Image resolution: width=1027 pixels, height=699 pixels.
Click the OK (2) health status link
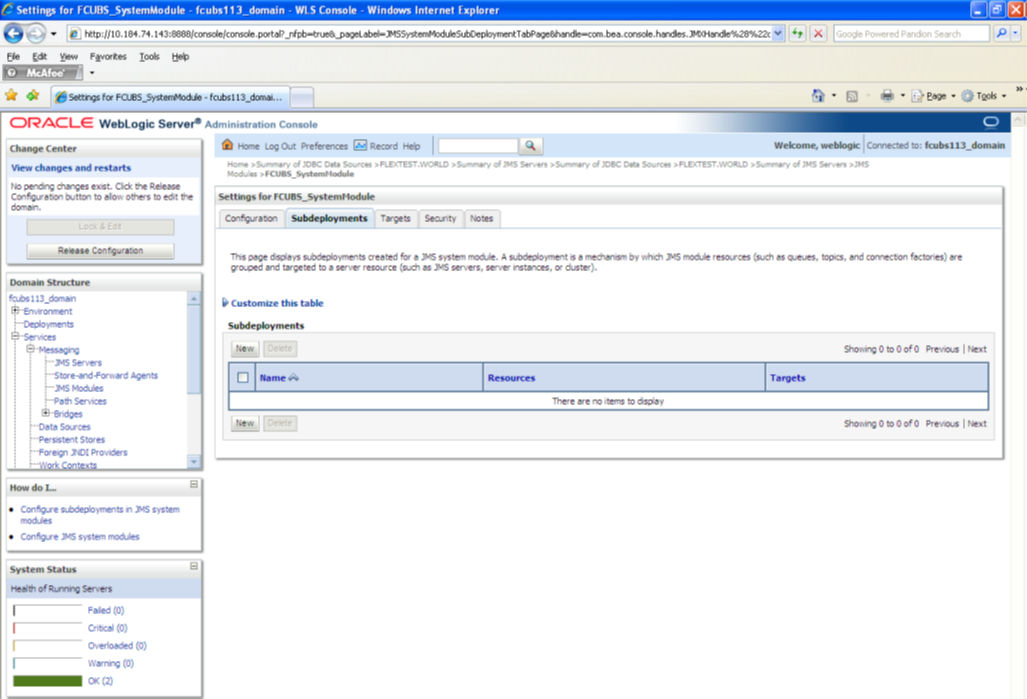click(x=100, y=681)
